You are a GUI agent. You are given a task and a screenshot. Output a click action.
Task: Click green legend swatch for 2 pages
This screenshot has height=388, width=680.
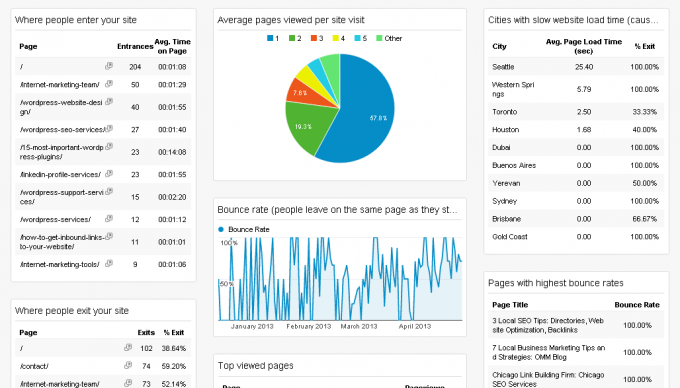click(x=292, y=38)
